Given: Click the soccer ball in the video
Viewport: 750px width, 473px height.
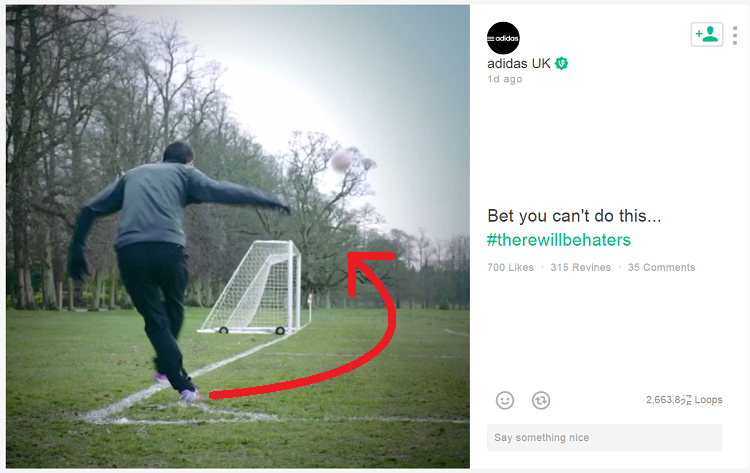Looking at the screenshot, I should click(x=342, y=161).
